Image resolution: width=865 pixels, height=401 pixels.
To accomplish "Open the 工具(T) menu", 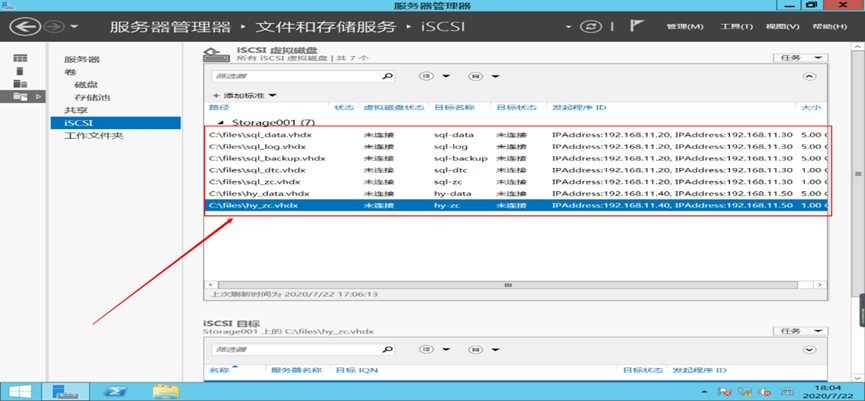I will click(736, 26).
